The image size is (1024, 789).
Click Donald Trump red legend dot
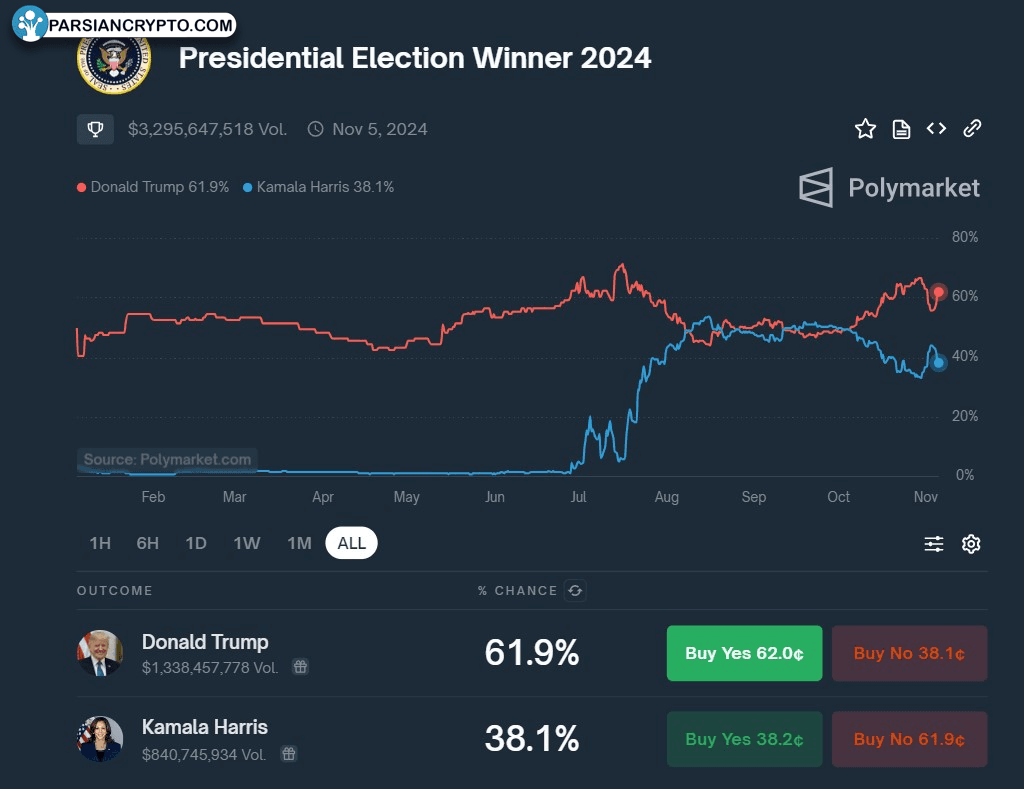point(82,187)
